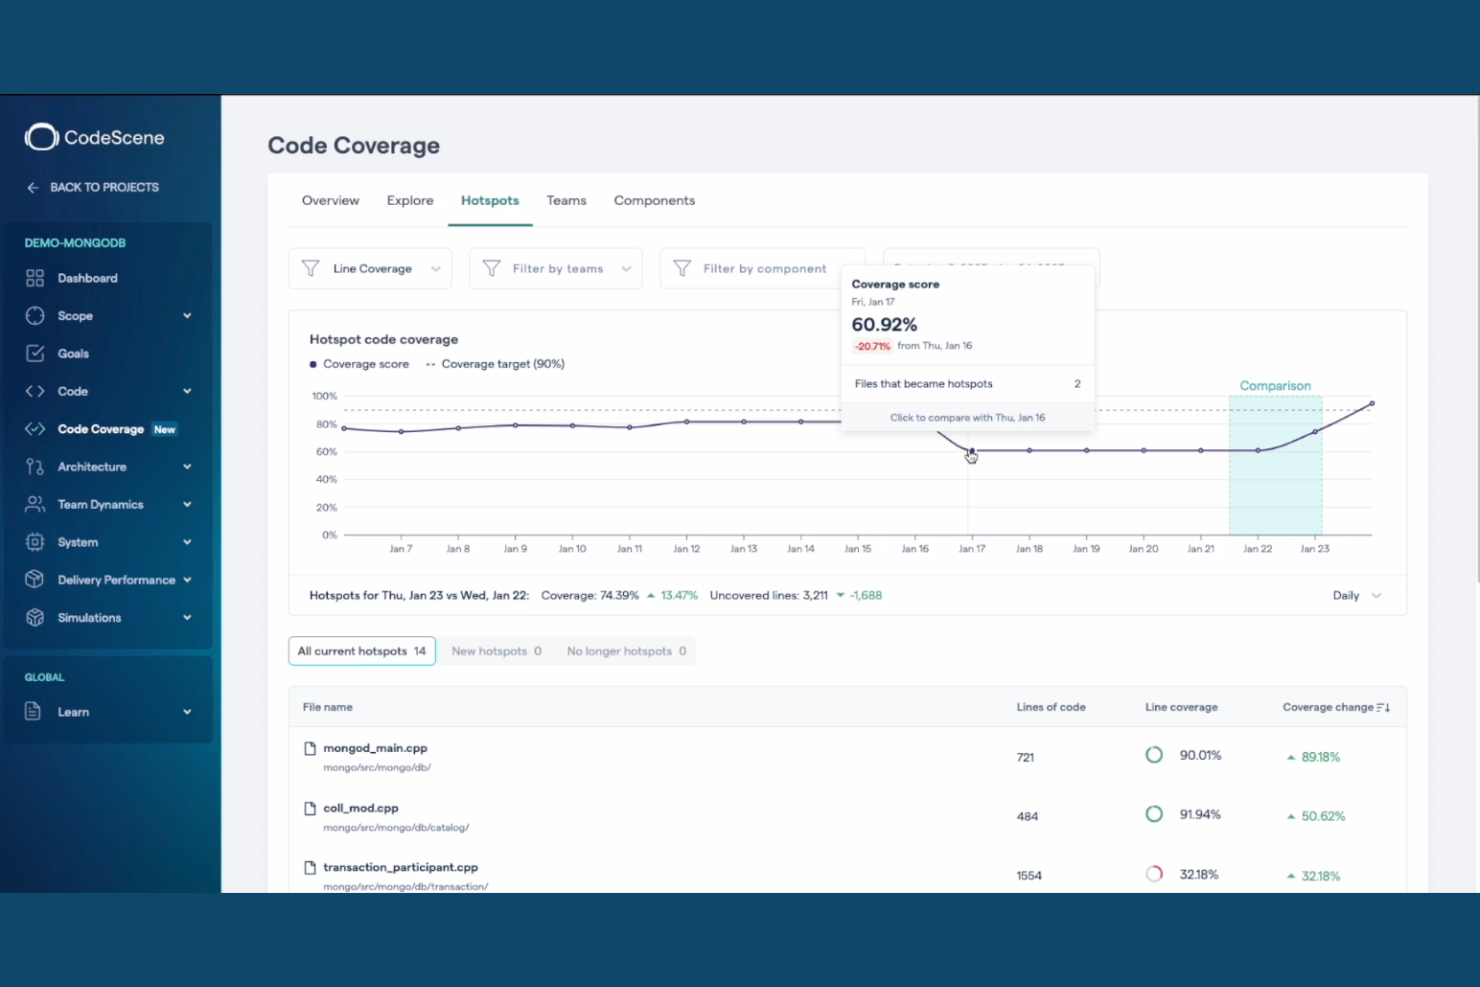Screen dimensions: 1480x987
Task: Click the Learn document icon
Action: (x=33, y=711)
